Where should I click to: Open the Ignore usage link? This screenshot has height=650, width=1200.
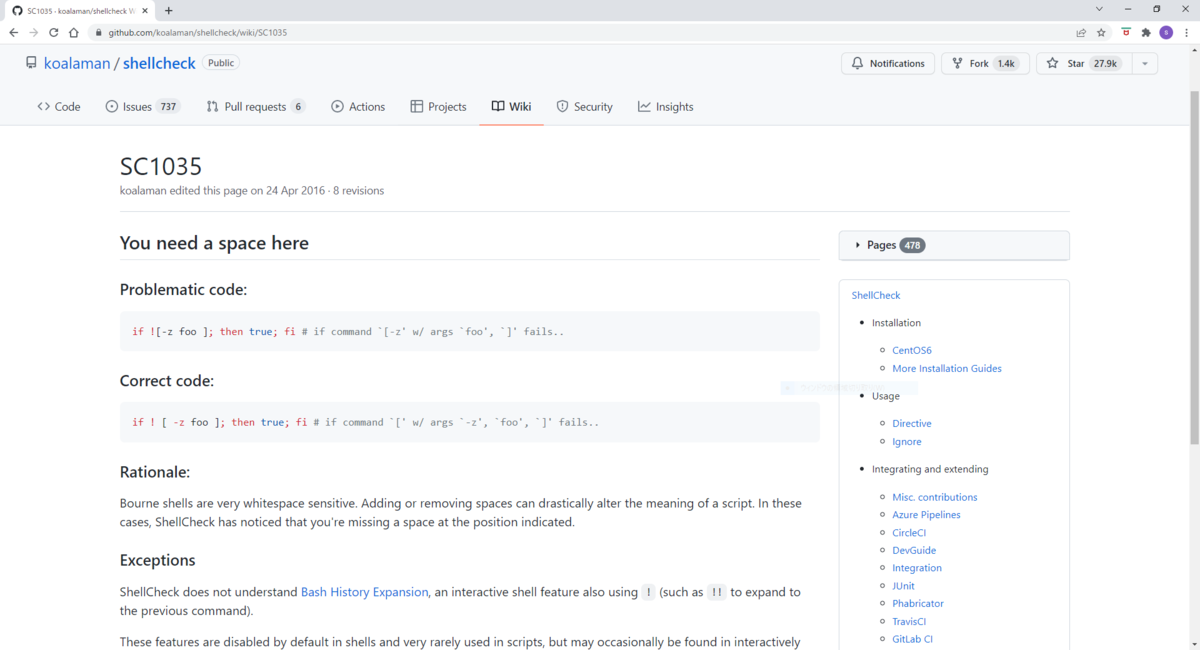[907, 441]
